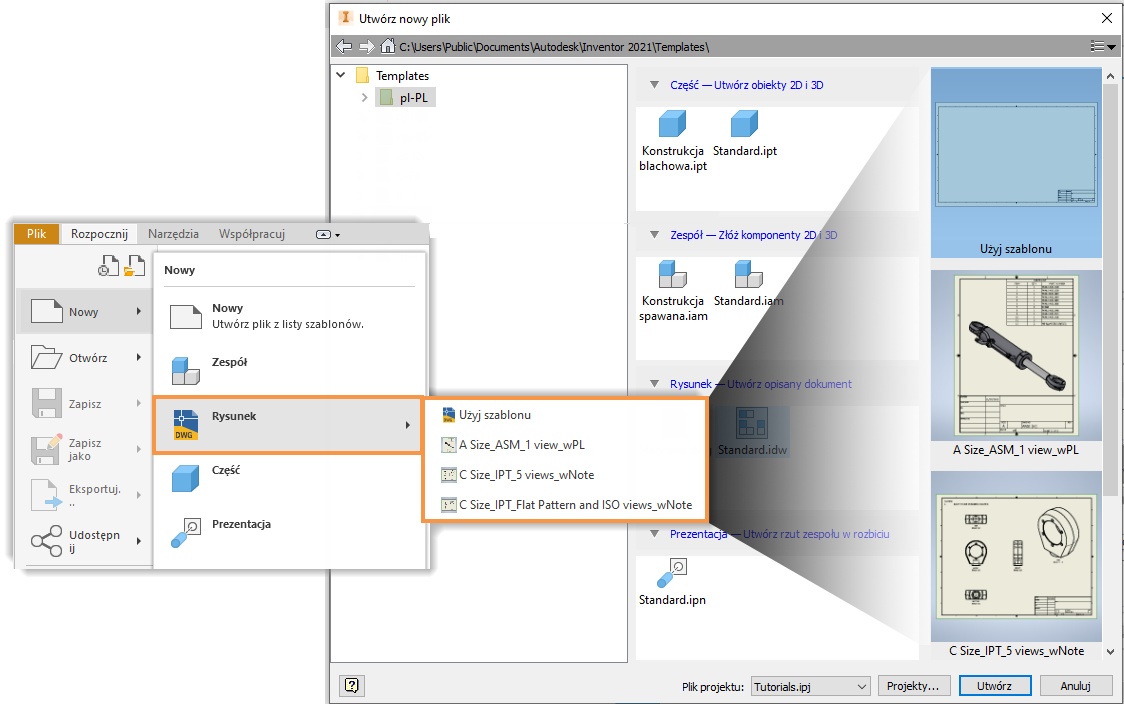The image size is (1124, 704).
Task: Click the Rysunek entry label in Nowy list
Action: [234, 416]
